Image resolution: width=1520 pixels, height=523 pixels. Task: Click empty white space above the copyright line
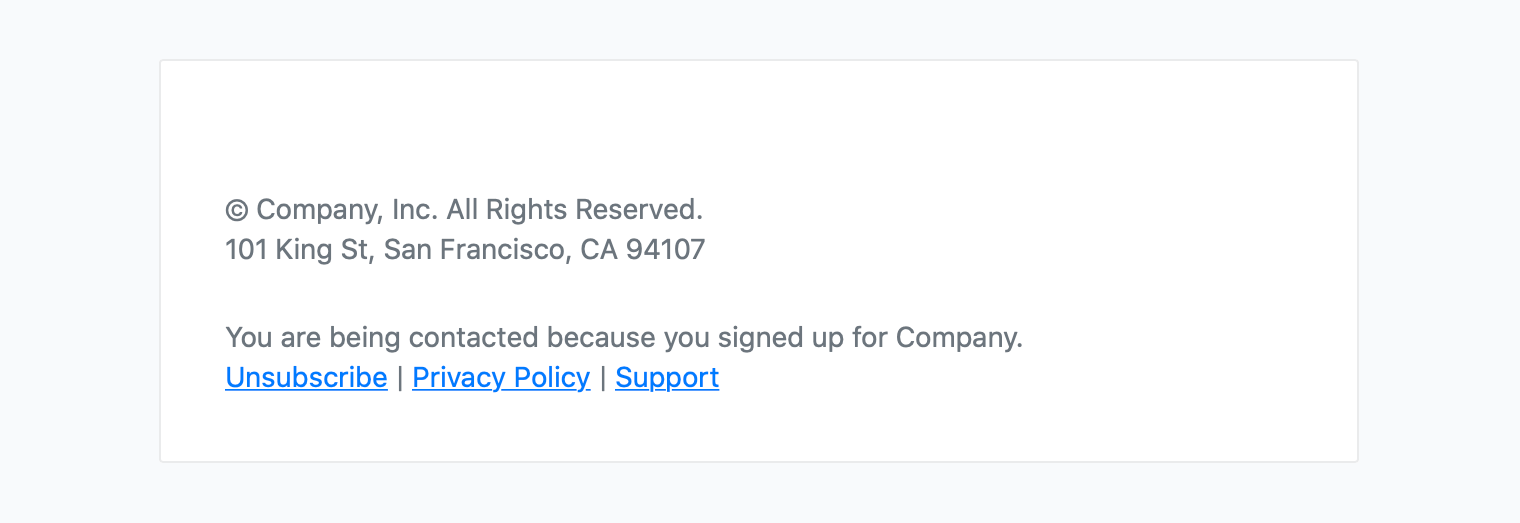coord(700,130)
